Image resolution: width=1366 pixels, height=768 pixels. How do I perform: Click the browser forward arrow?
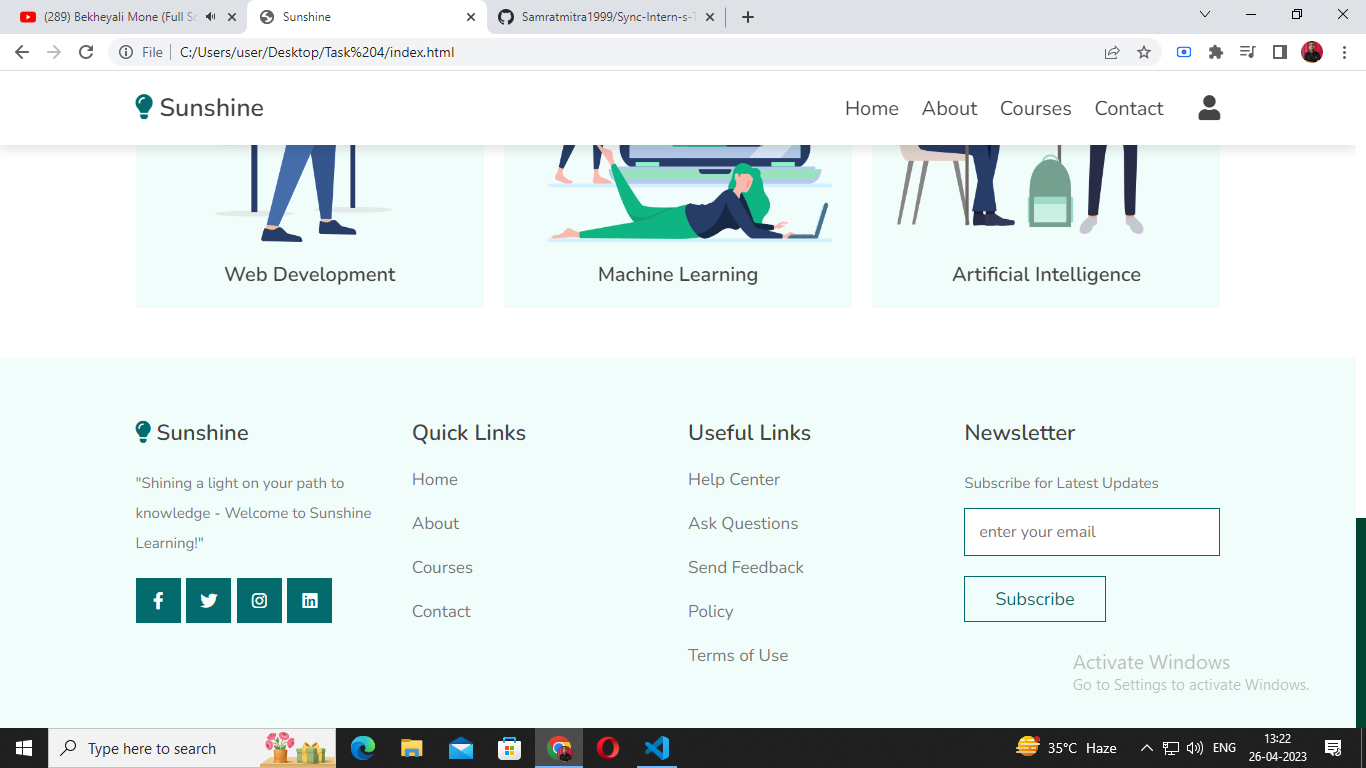pos(54,52)
